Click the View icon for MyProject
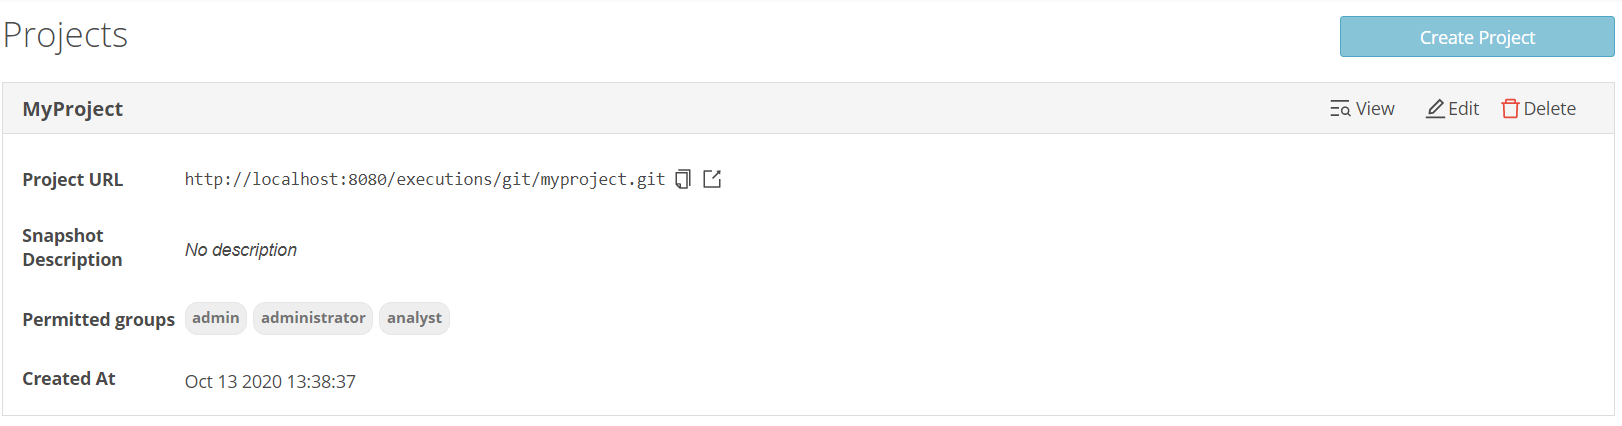 [x=1340, y=109]
